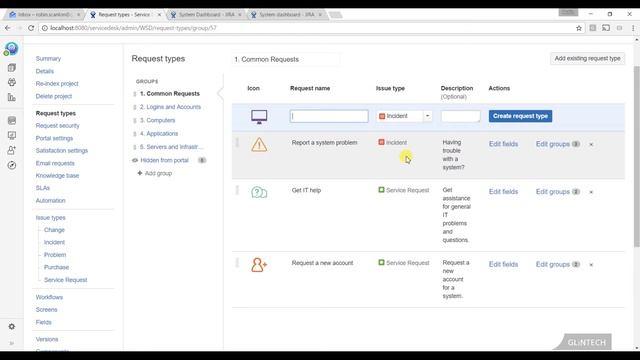Open the reports chart icon in sidebar
This screenshot has width=640, height=360.
[12, 97]
